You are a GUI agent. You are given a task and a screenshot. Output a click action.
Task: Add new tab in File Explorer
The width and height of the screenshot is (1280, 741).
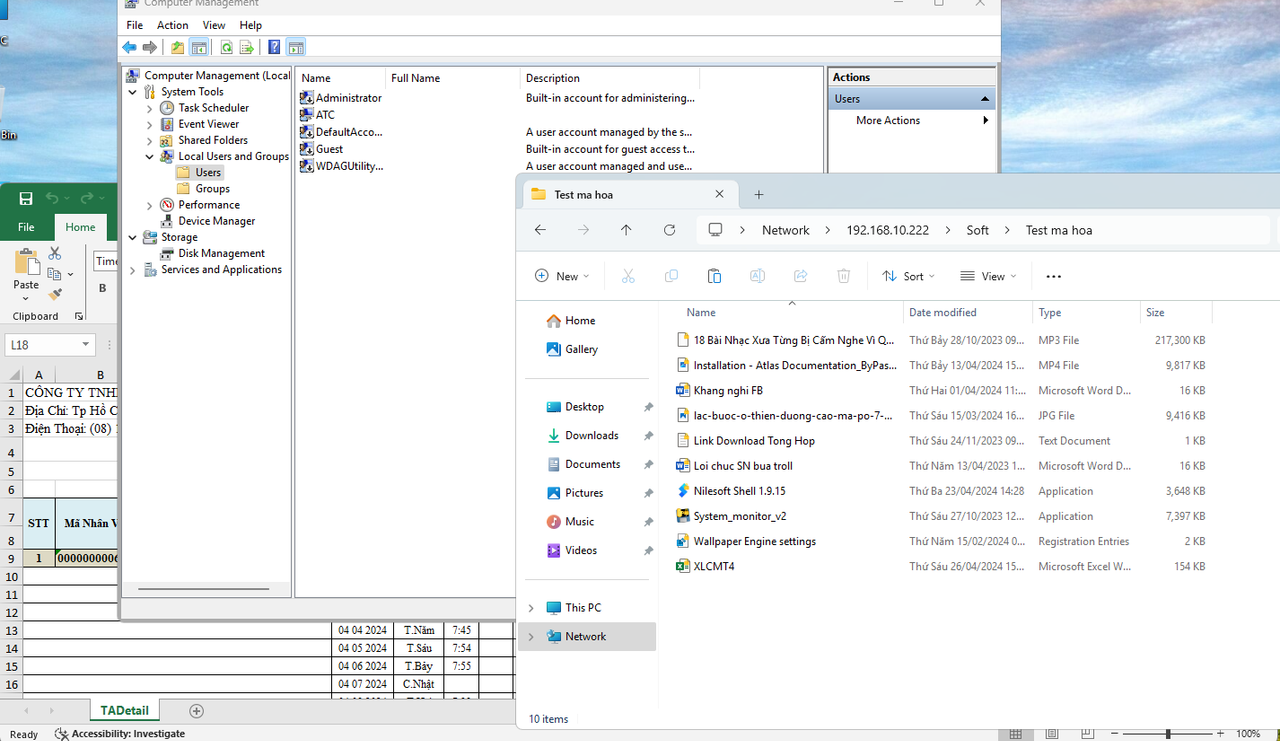click(758, 195)
